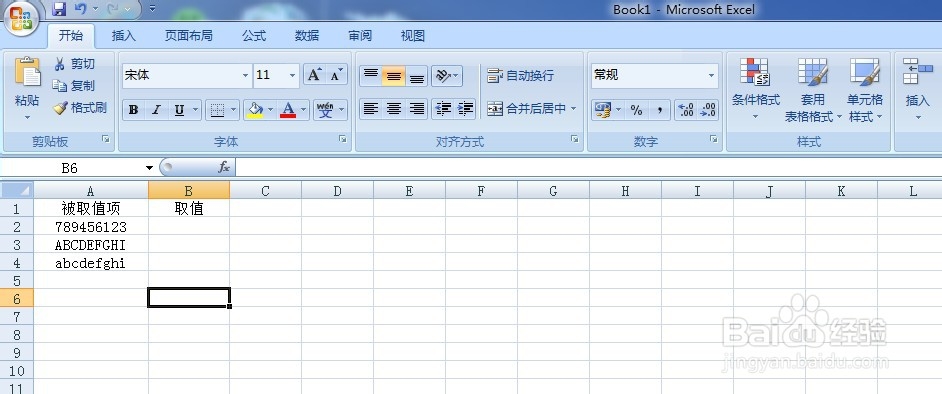
Task: Open quick access toolbar customize arrow
Action: [152, 9]
